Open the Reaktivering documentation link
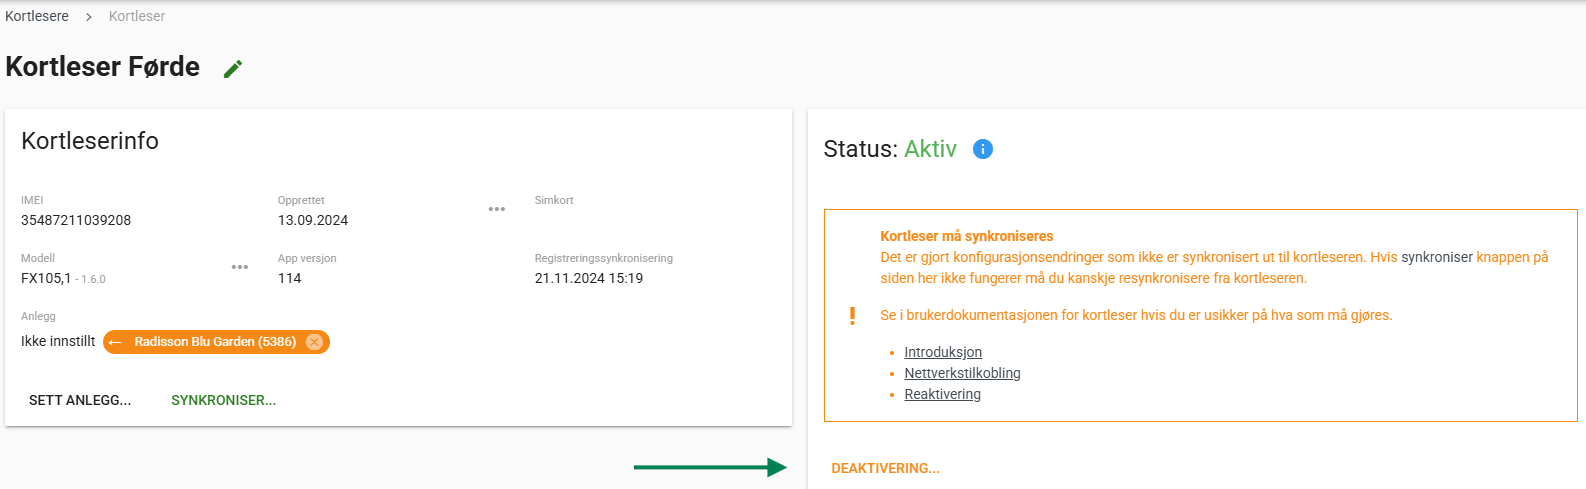The width and height of the screenshot is (1586, 489). point(942,394)
